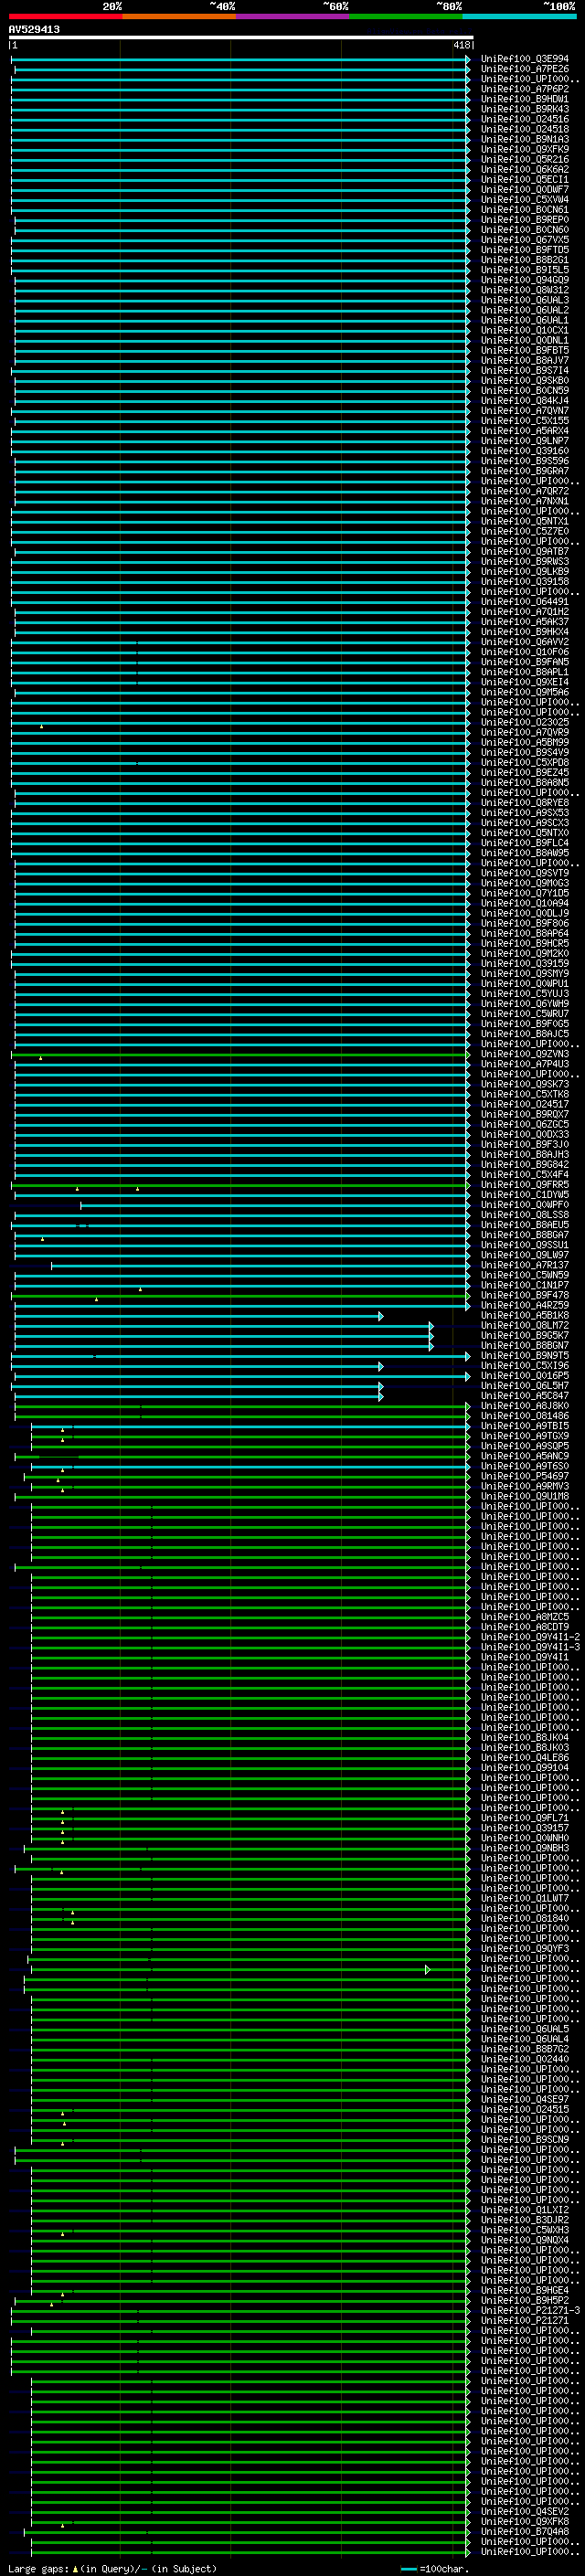Click hit label UniRef100_Q6L5H7
Screen dimensions: 585x2576
click(525, 1386)
